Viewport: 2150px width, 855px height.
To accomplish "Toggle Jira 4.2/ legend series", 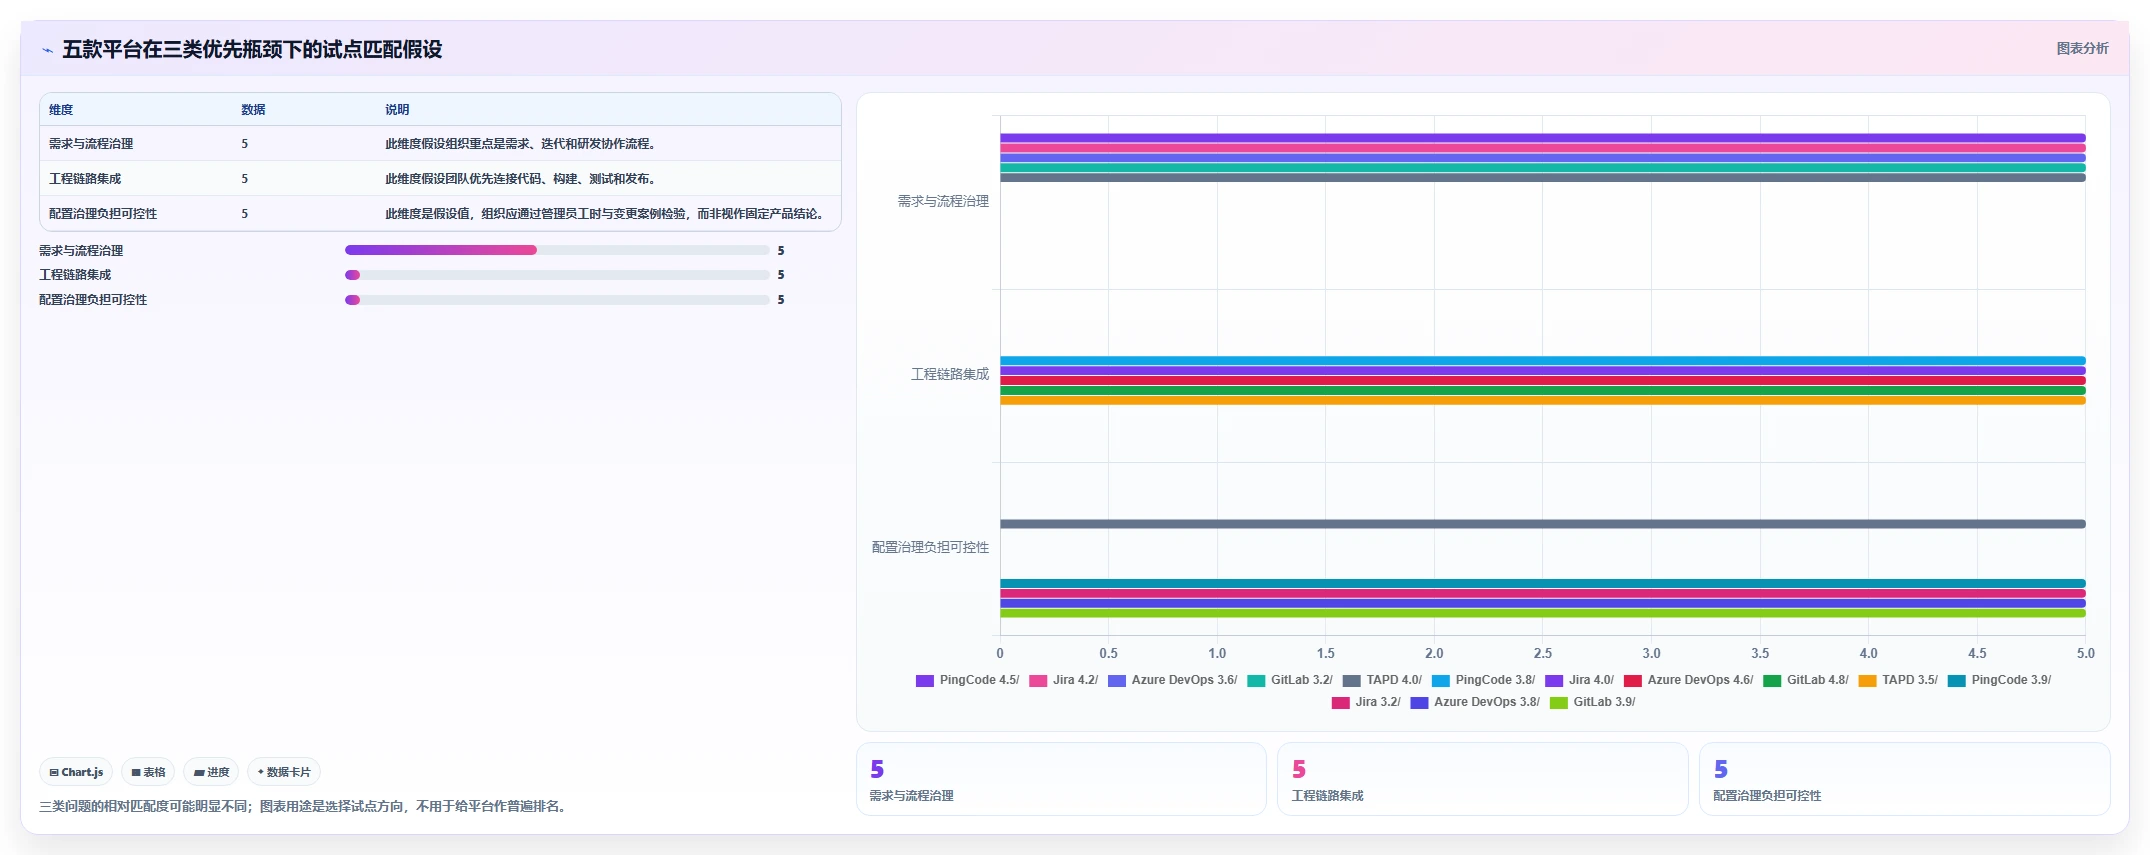I will [1063, 680].
